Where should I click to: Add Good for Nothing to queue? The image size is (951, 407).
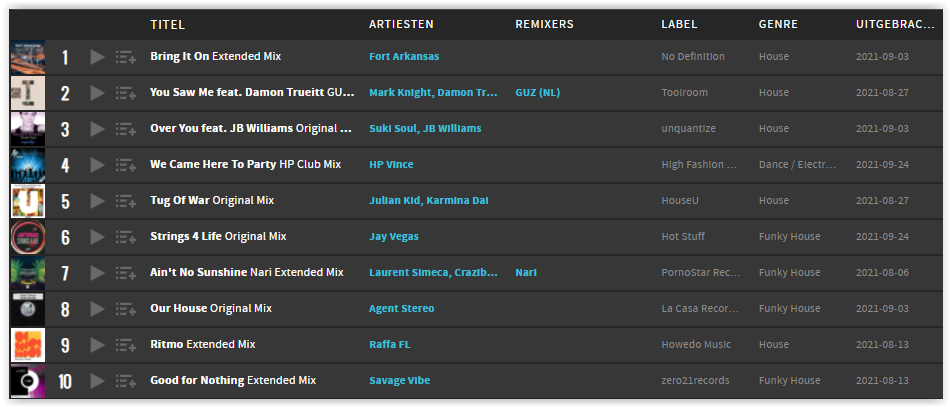pos(126,382)
